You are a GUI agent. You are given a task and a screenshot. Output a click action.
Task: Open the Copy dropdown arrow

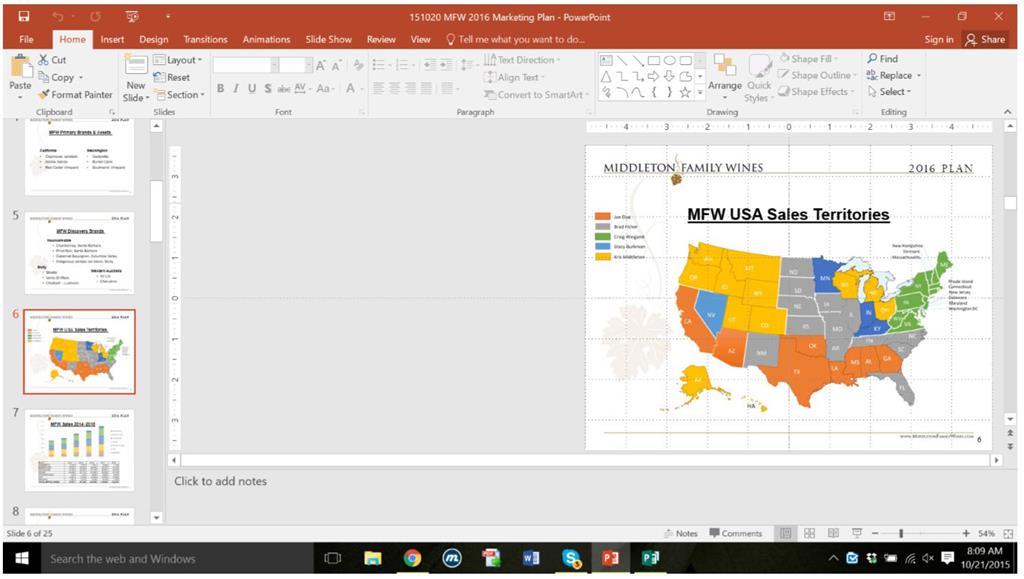[x=81, y=77]
